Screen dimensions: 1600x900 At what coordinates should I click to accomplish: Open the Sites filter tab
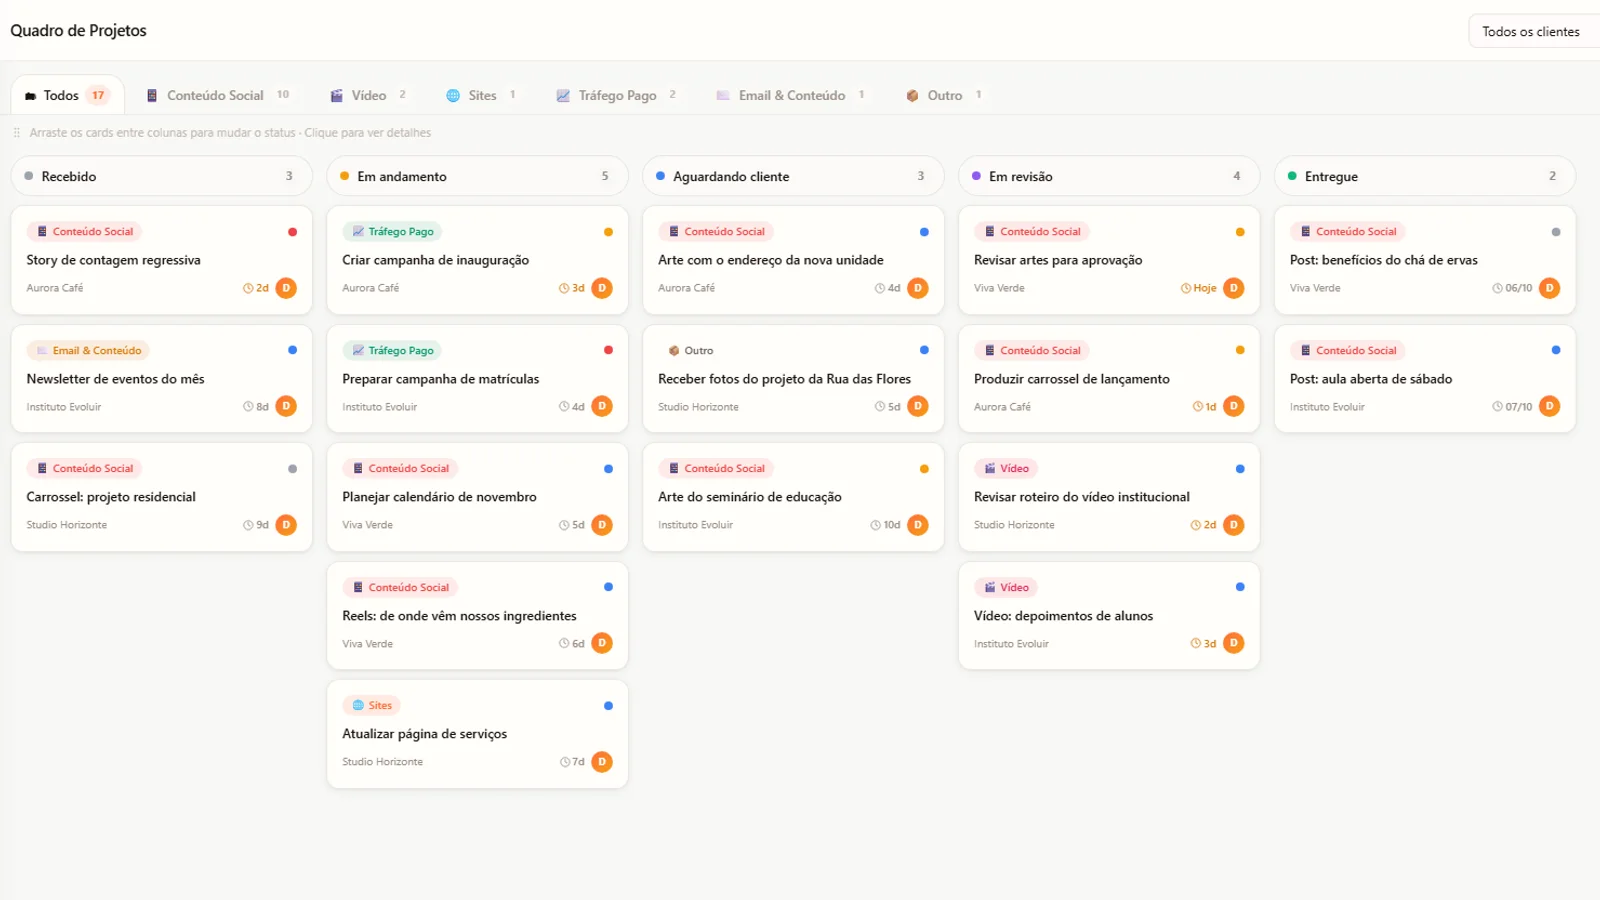481,95
